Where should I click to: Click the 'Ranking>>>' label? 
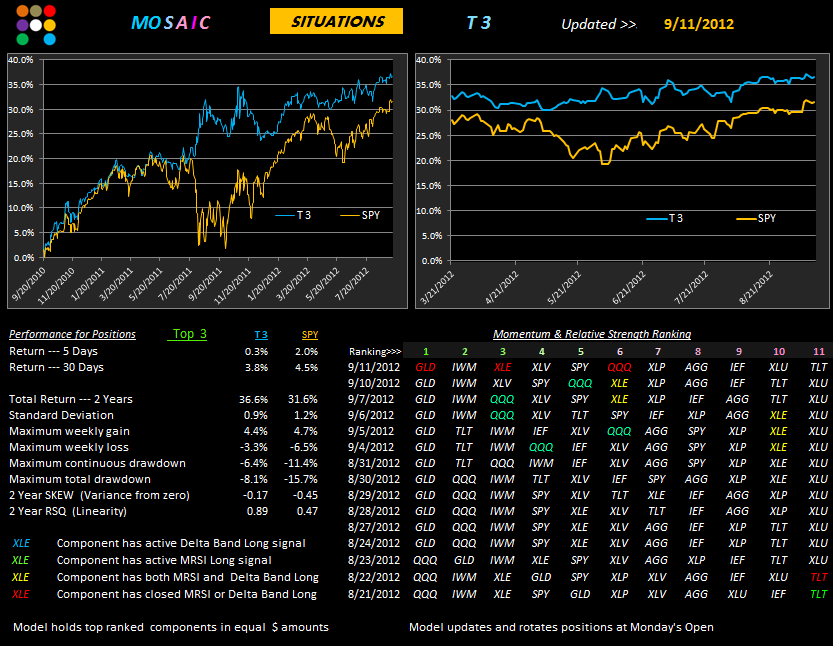click(x=375, y=352)
